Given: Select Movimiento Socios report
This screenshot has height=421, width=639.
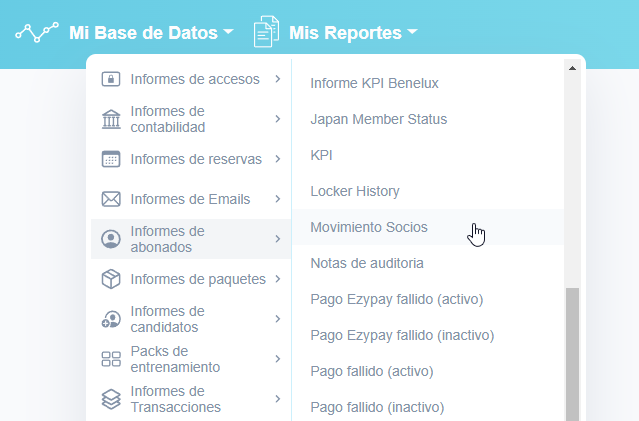Looking at the screenshot, I should click(369, 227).
